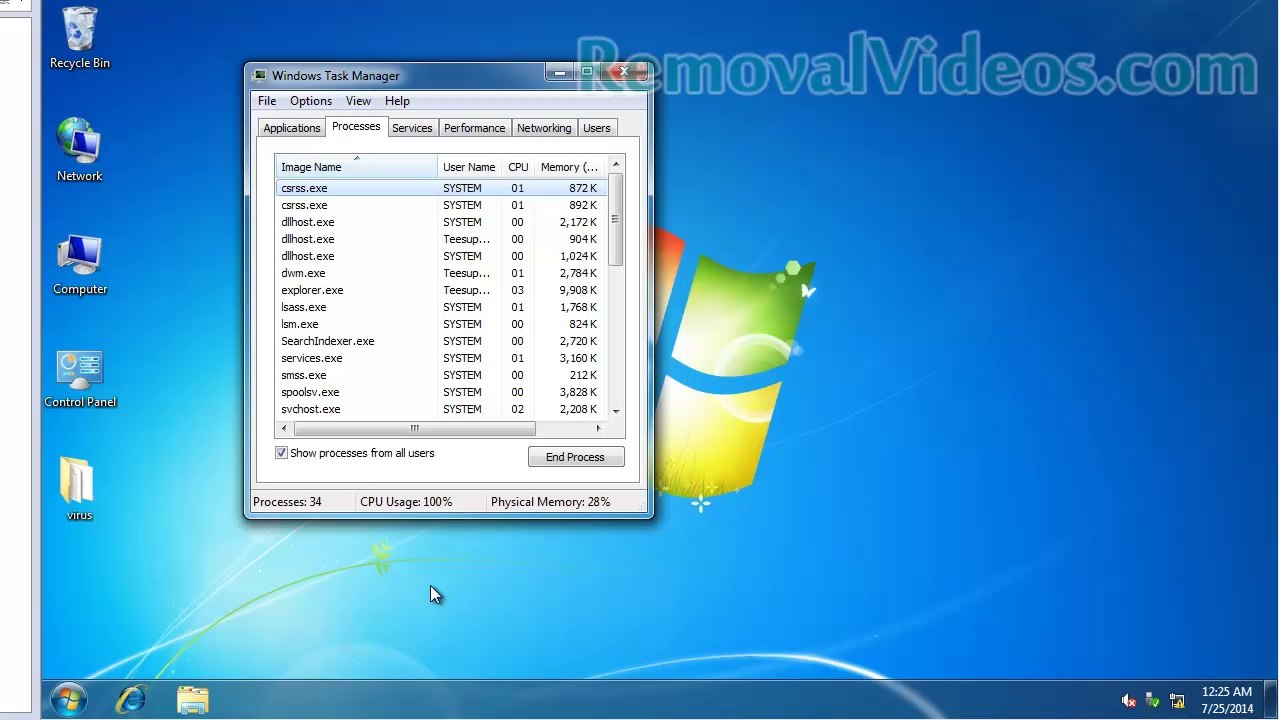Open the Recycle Bin desktop icon

(x=80, y=39)
